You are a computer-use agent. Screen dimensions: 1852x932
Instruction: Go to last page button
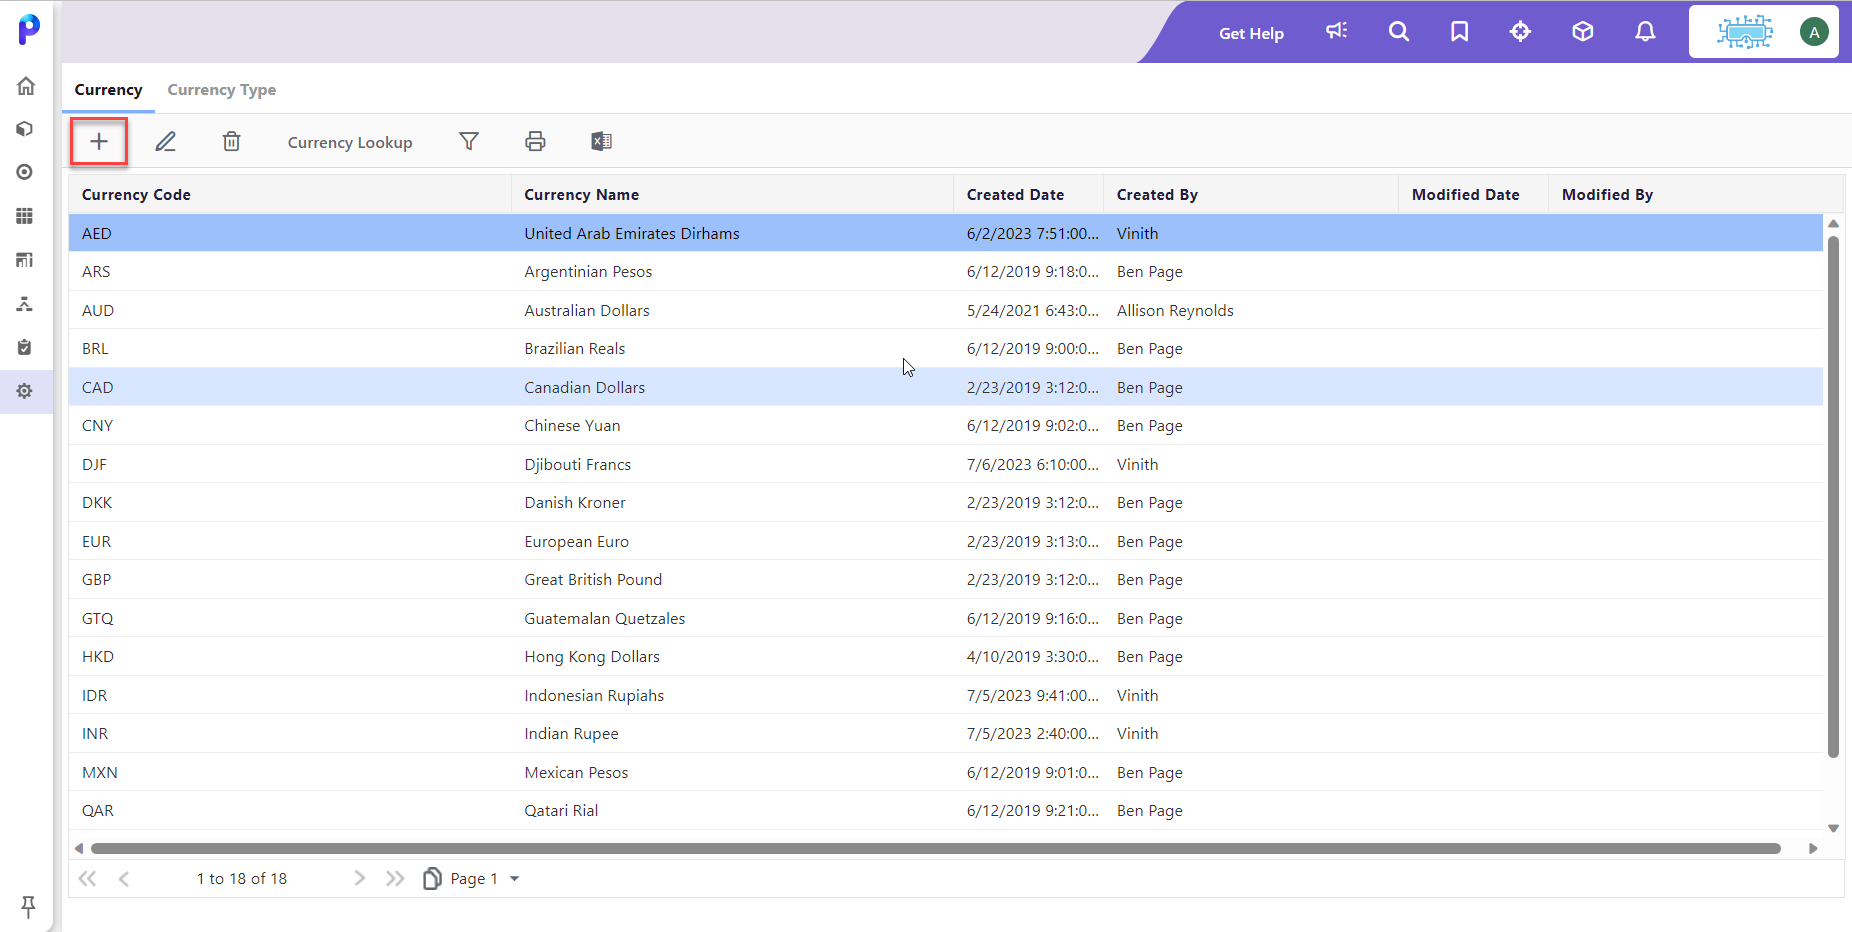tap(395, 878)
